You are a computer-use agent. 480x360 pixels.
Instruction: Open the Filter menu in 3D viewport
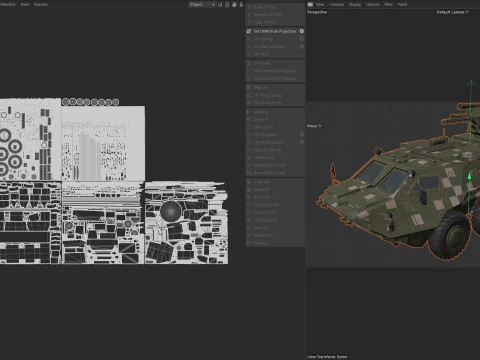[x=389, y=4]
